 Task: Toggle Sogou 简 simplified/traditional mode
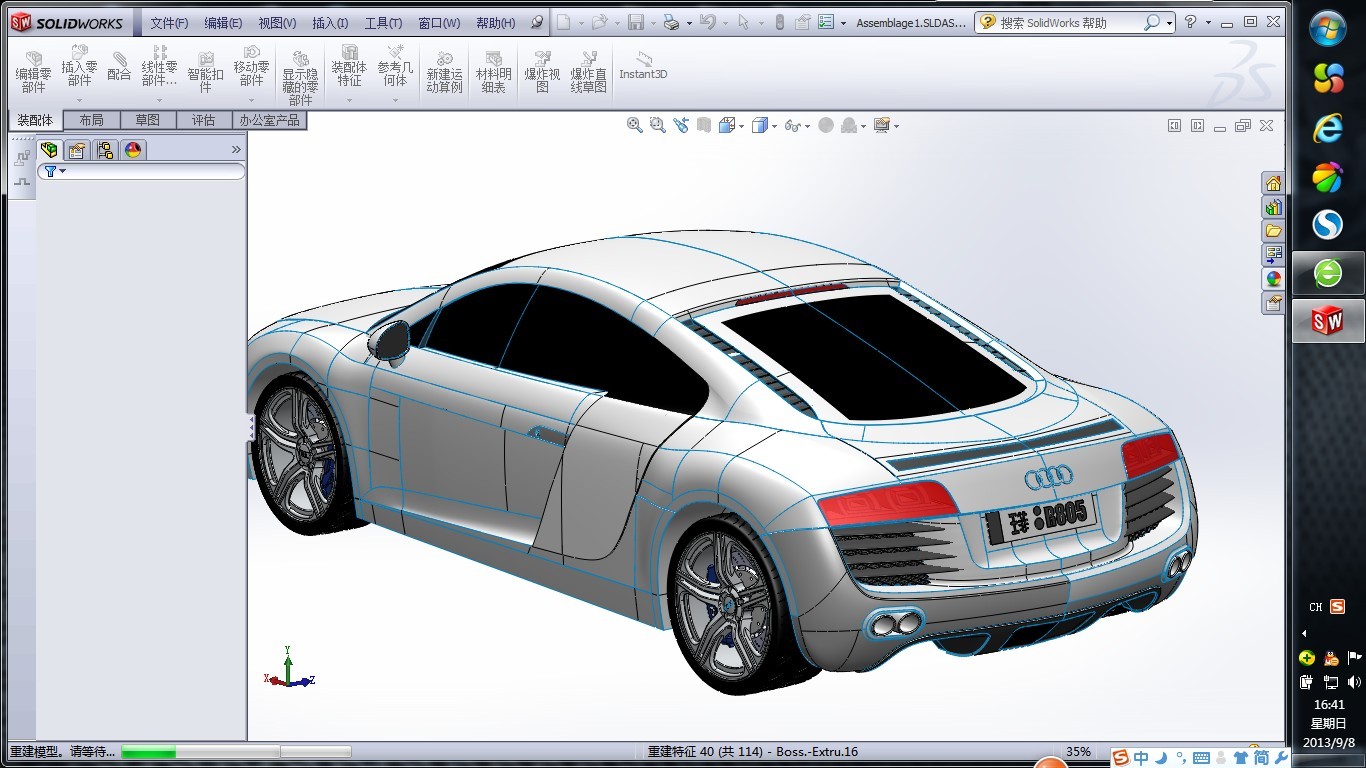pyautogui.click(x=1261, y=758)
